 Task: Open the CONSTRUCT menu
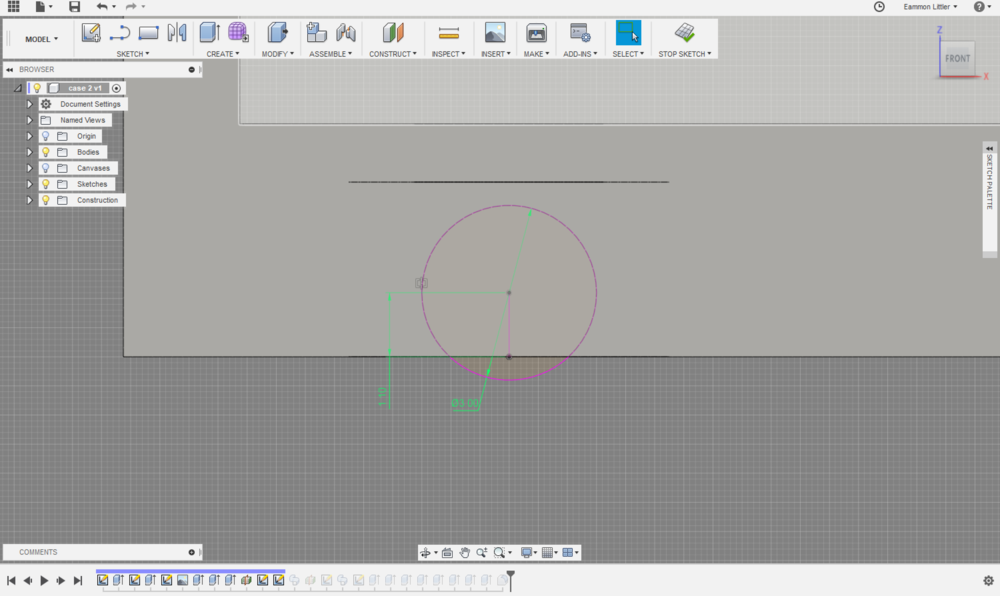(x=393, y=54)
